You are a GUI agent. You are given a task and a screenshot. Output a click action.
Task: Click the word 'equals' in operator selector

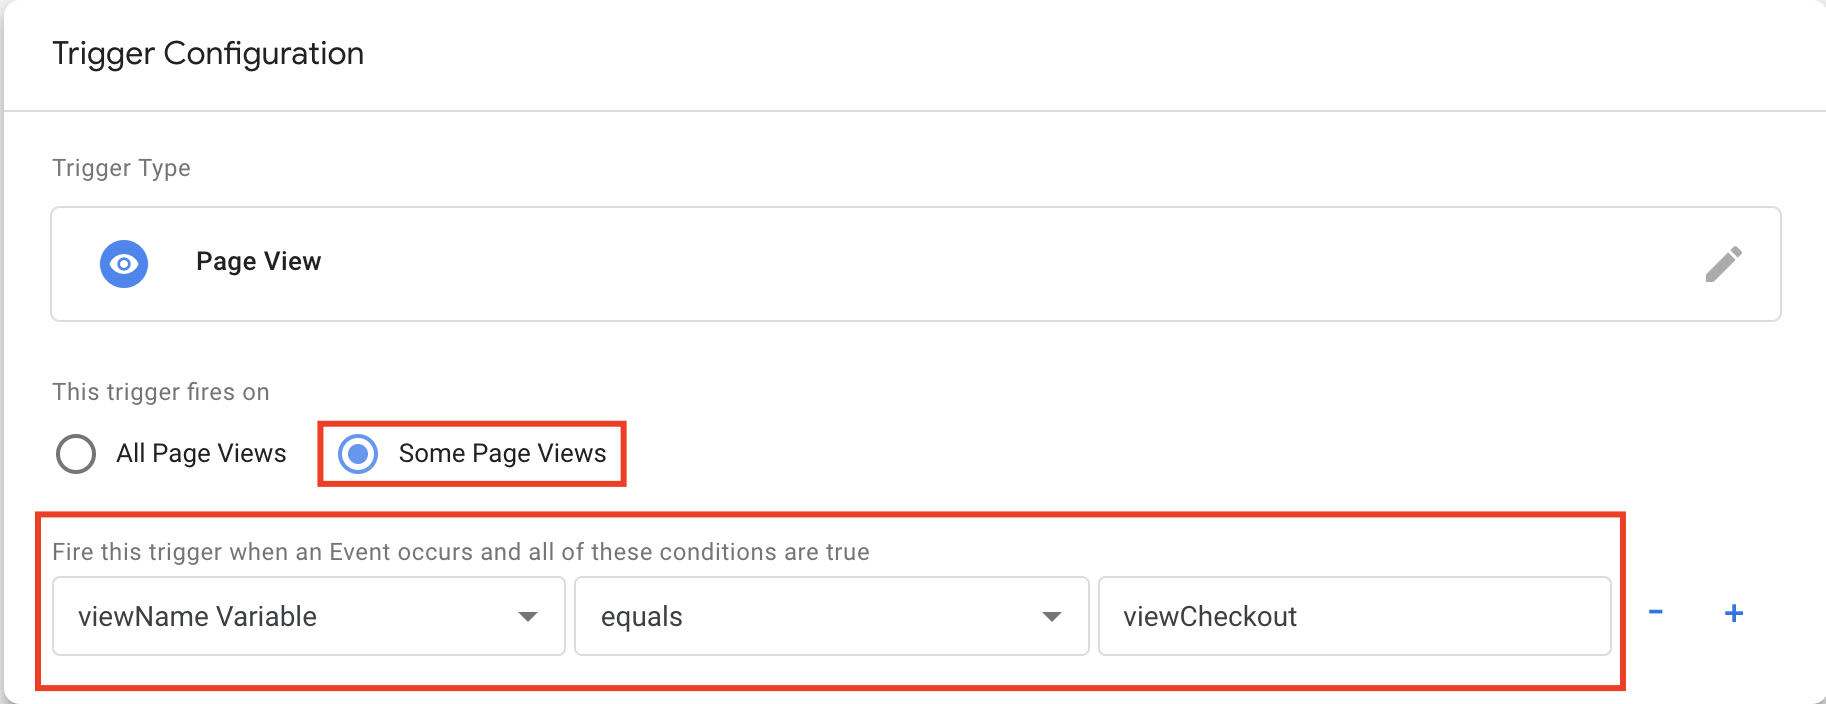click(x=642, y=617)
